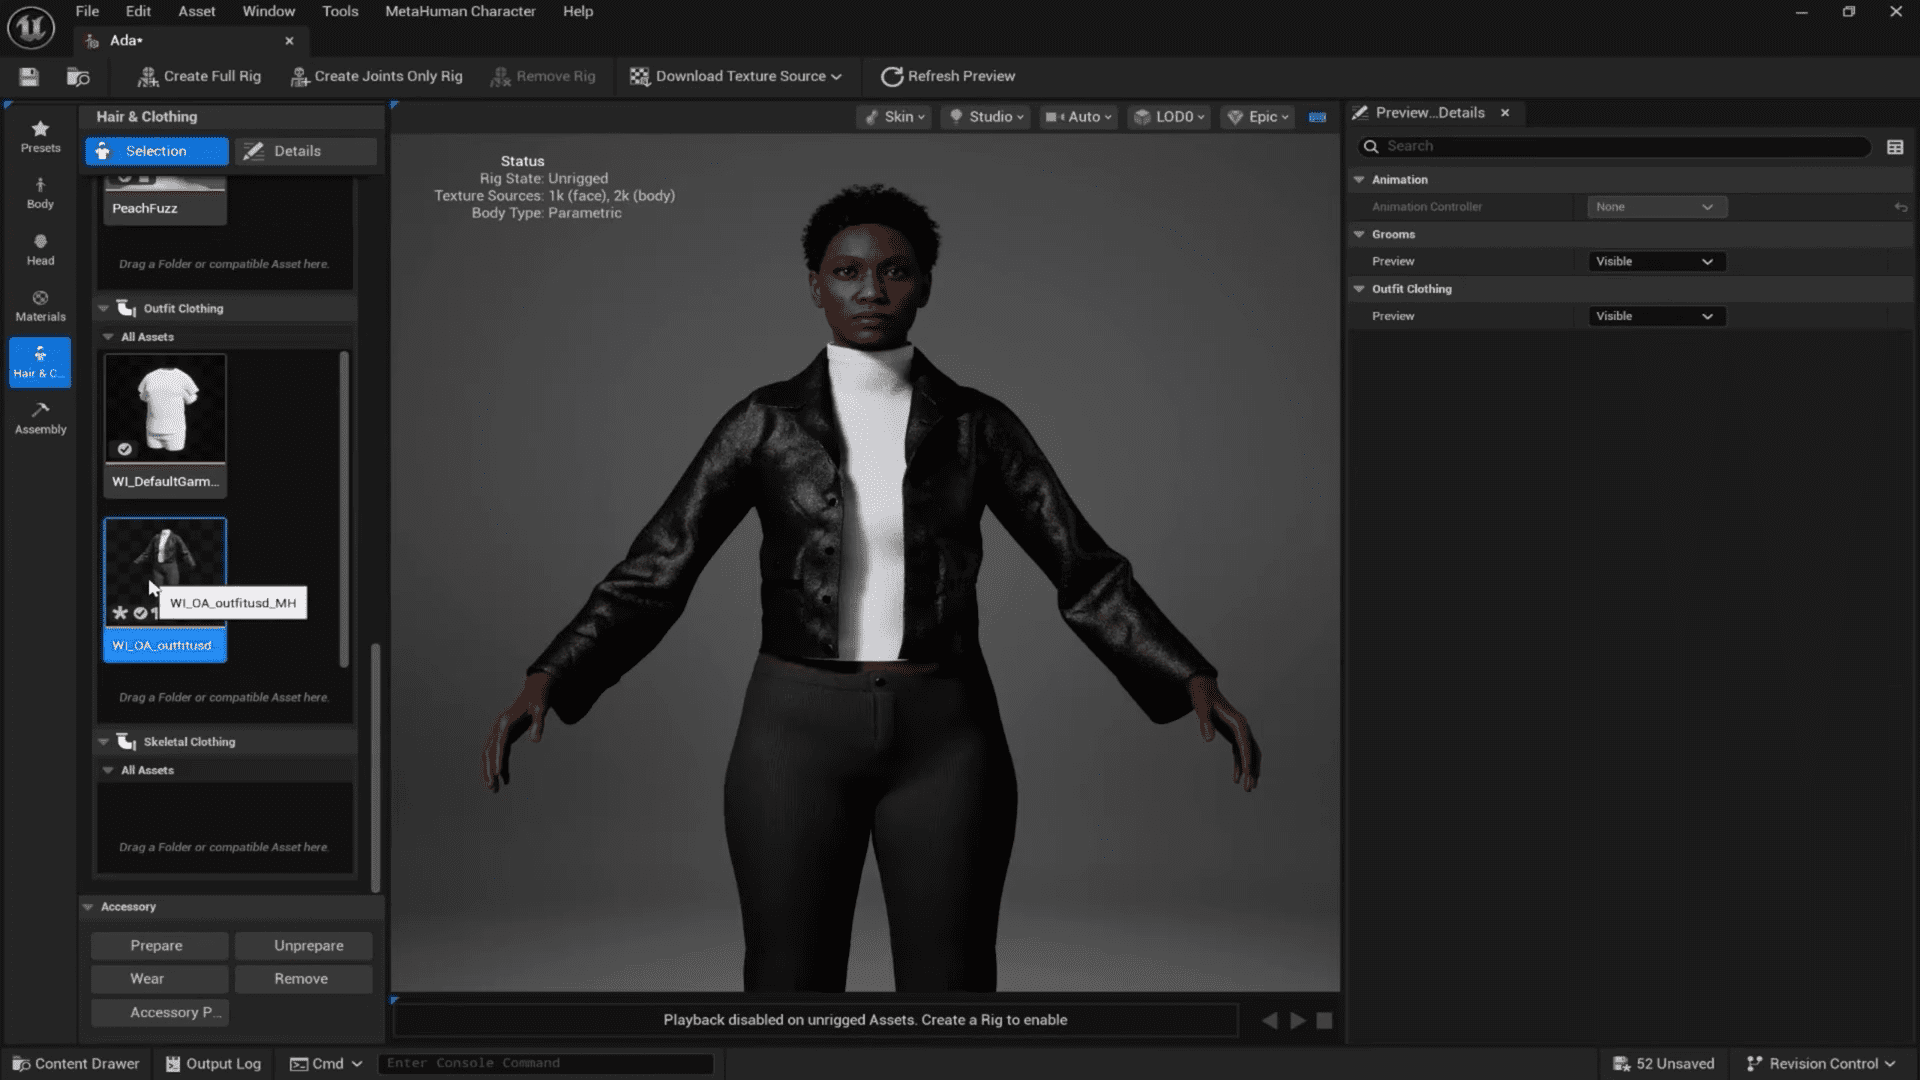
Task: Click the Refresh Preview button
Action: [946, 76]
